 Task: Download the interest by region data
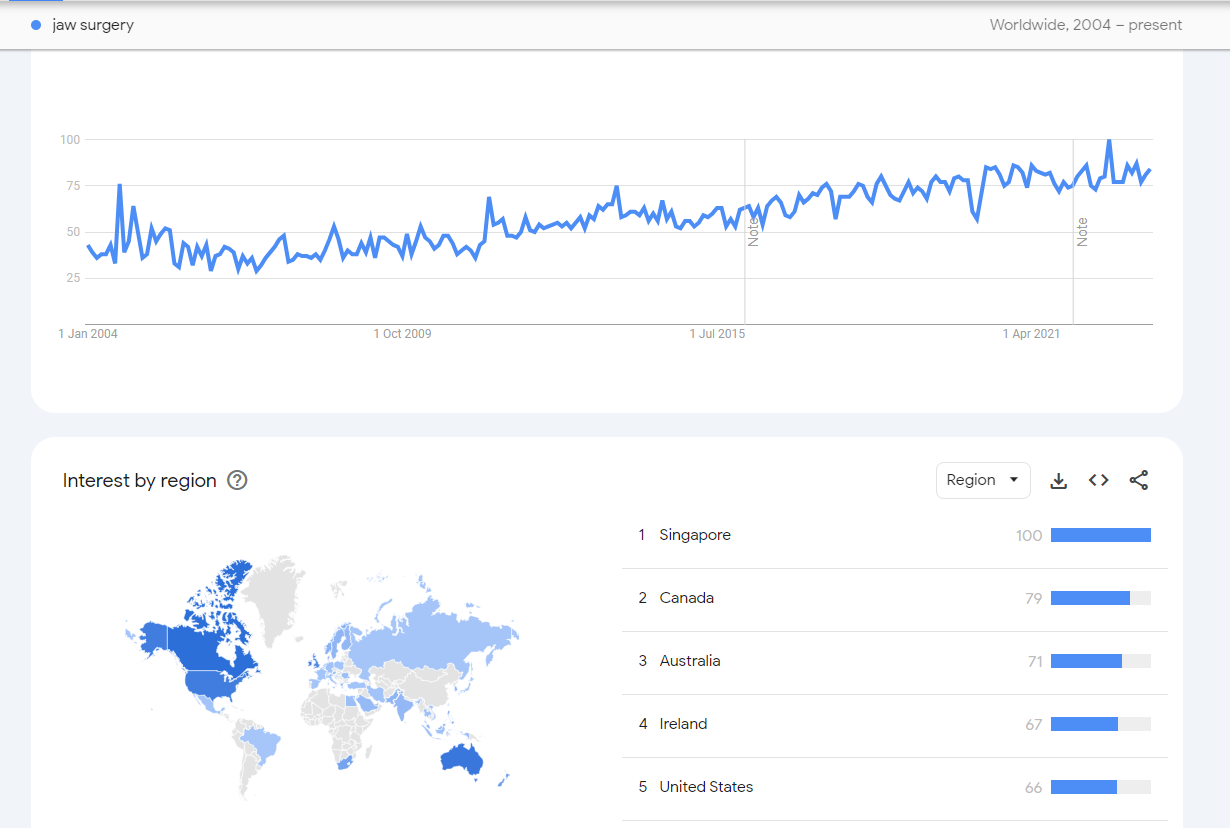click(1058, 481)
